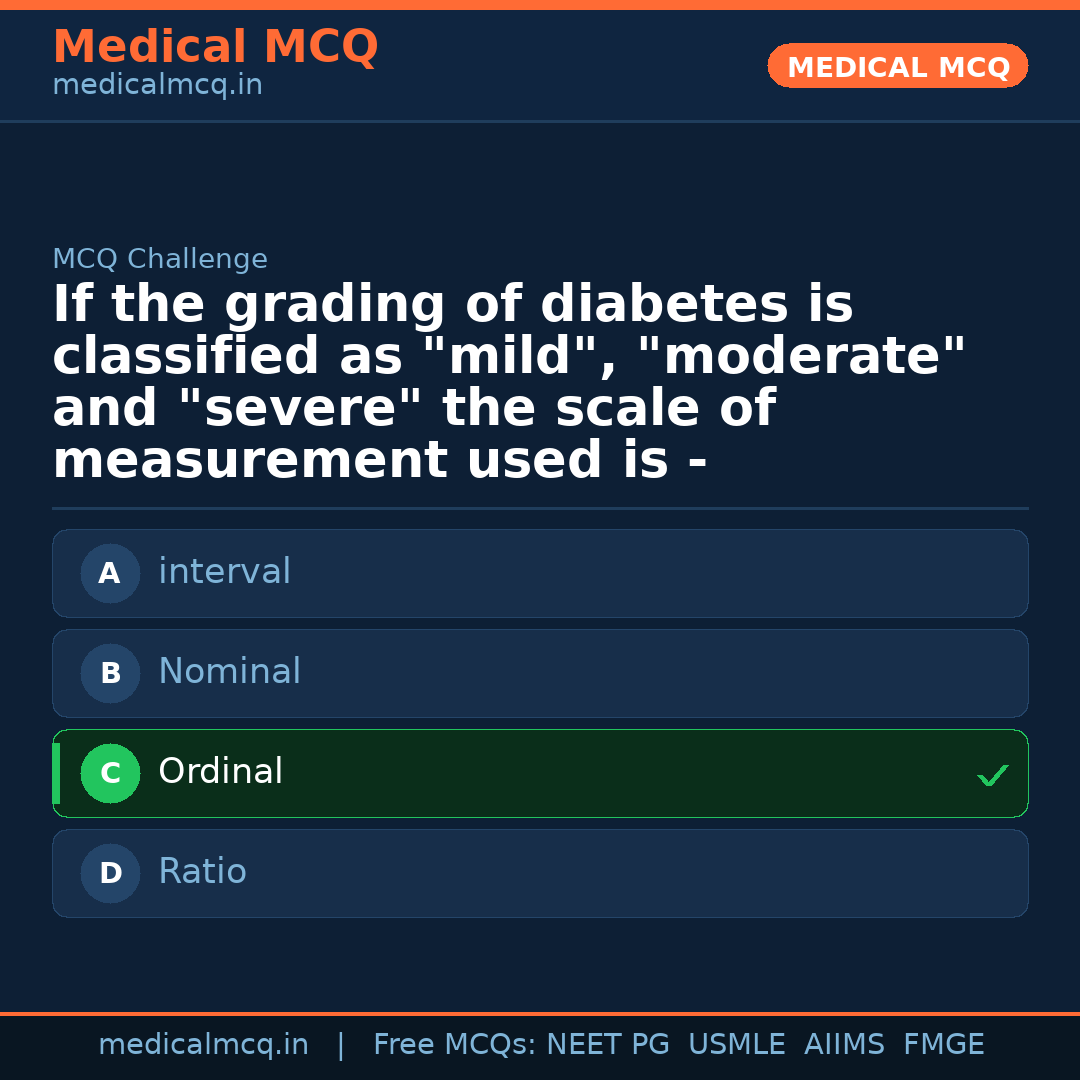Click the USMLE footer text
Viewport: 1080px width, 1080px height.
(736, 1045)
